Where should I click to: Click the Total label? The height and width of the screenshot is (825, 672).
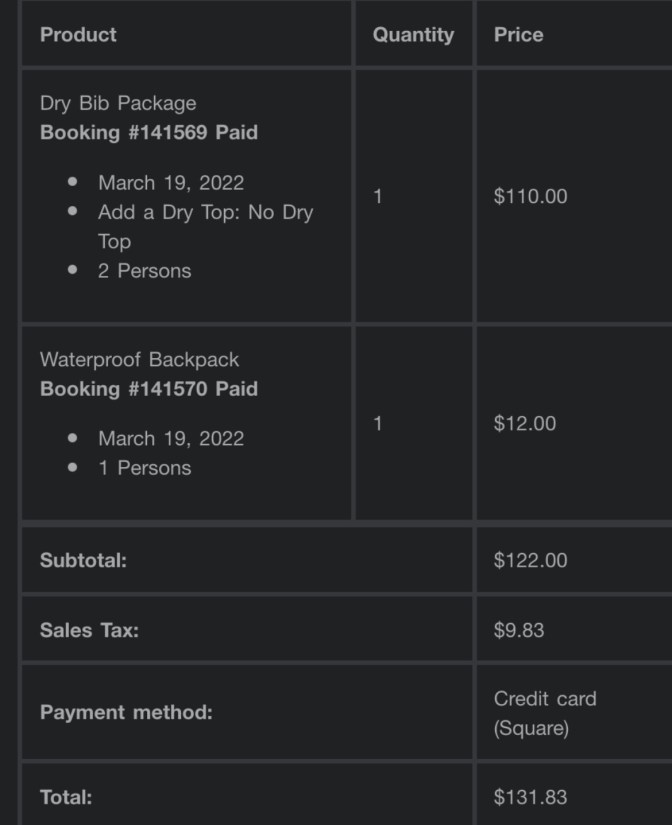click(66, 797)
